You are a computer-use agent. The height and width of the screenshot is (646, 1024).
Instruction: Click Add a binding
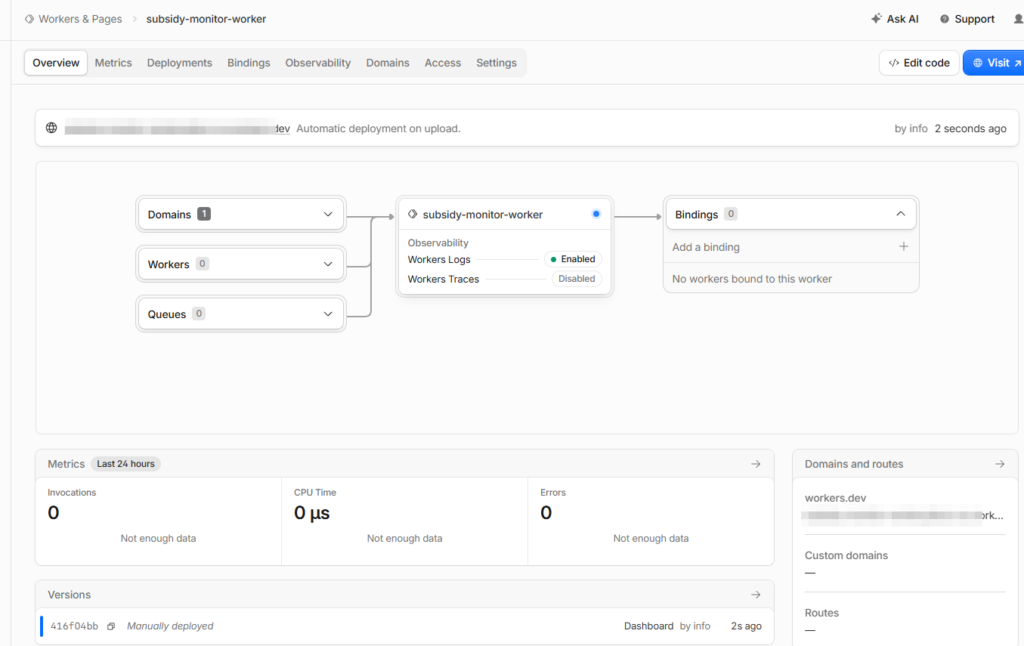(x=706, y=247)
